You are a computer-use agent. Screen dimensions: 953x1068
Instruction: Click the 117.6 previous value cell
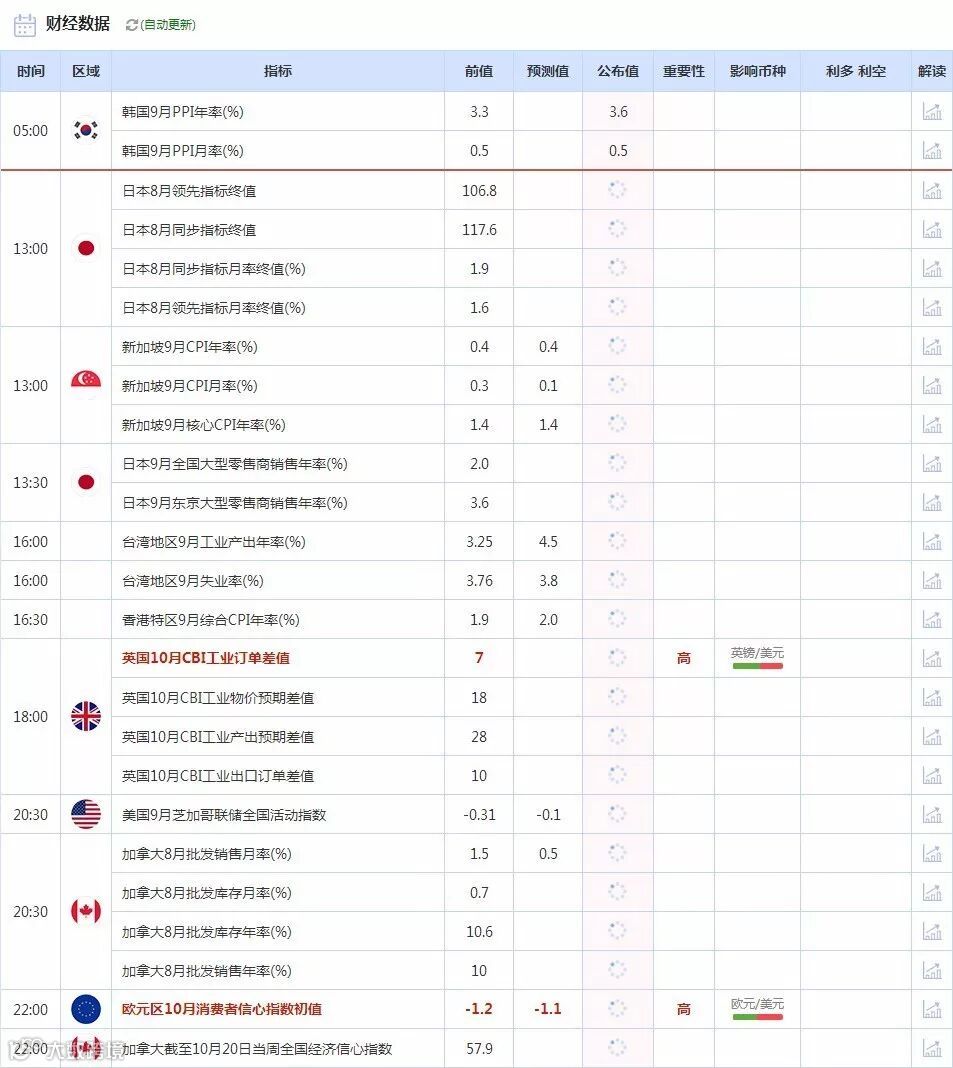tap(479, 230)
